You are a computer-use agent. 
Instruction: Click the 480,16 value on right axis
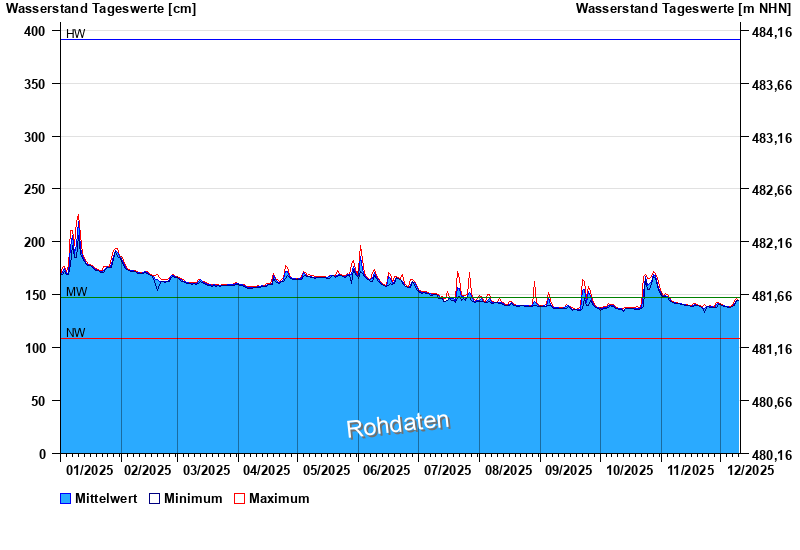point(771,454)
